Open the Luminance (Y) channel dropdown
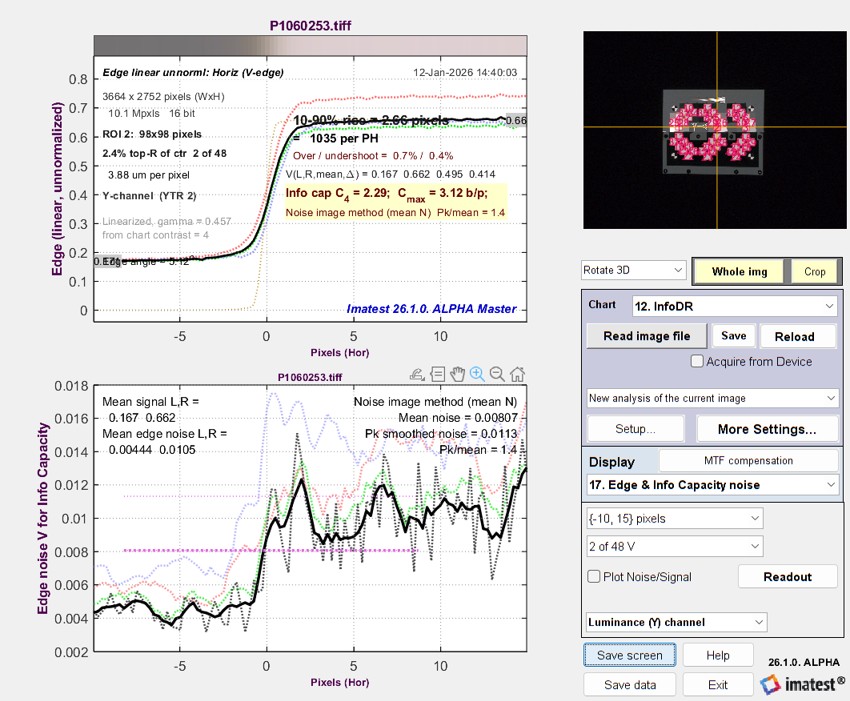This screenshot has width=850, height=701. click(676, 622)
